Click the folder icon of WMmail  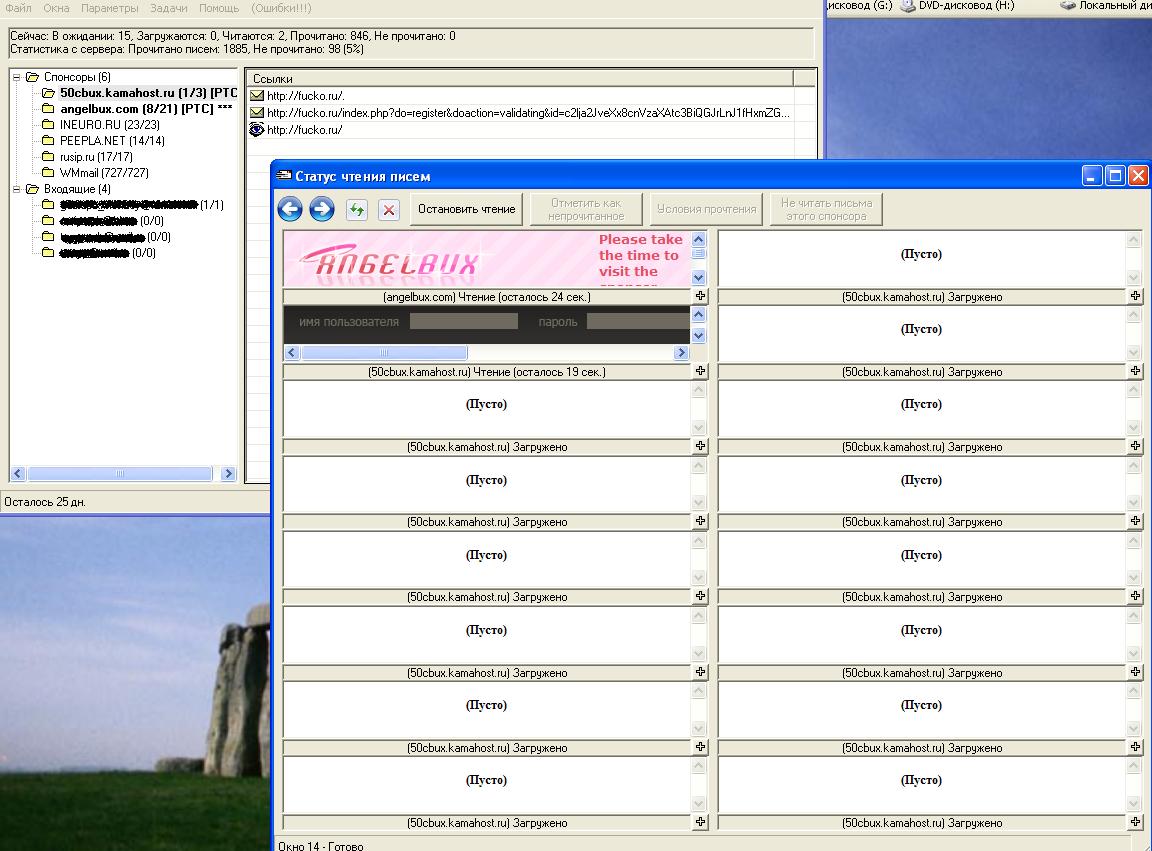(48, 173)
